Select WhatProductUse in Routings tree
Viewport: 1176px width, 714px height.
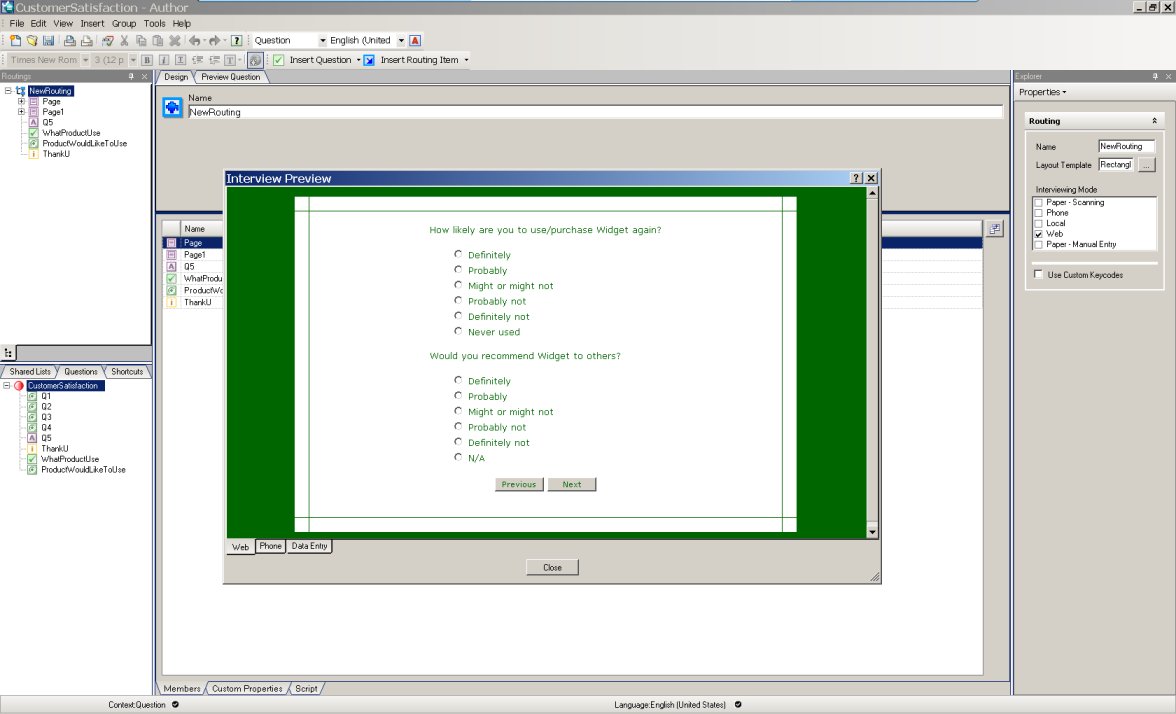pos(71,133)
